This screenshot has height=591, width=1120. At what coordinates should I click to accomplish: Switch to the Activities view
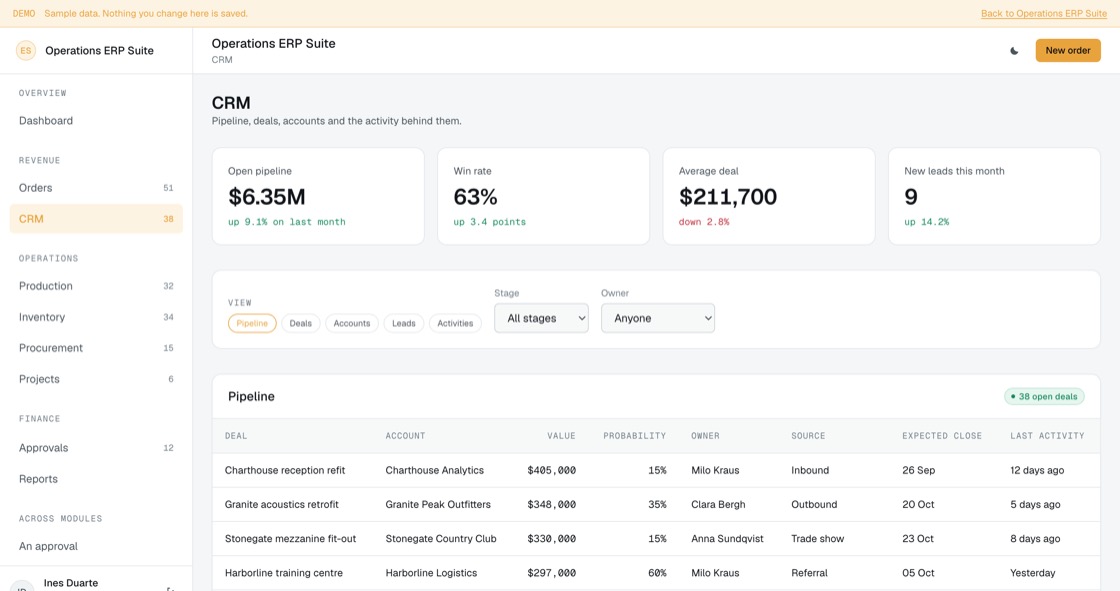[455, 324]
